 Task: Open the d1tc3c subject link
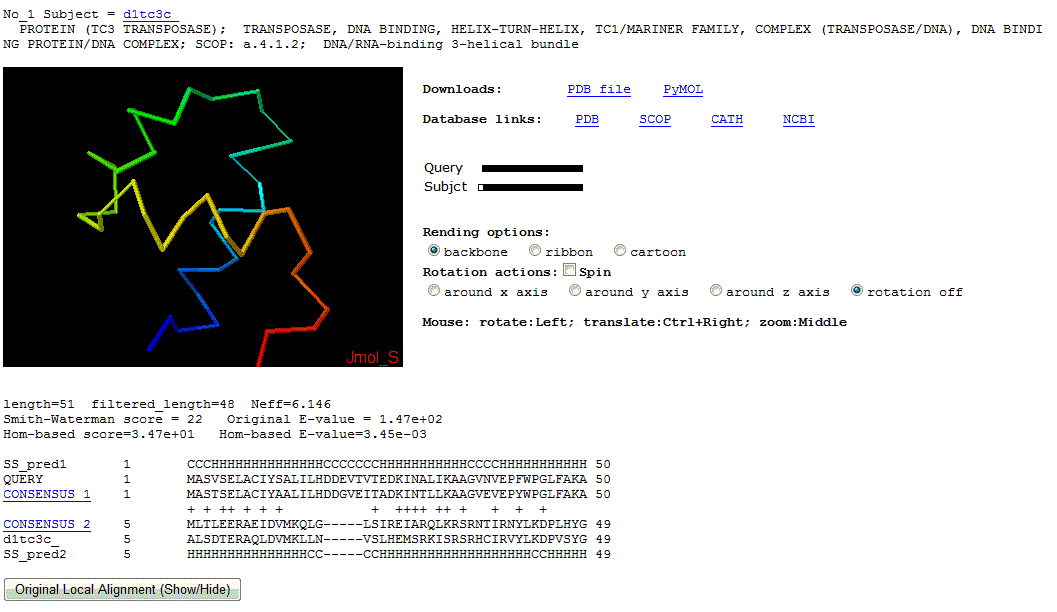[x=149, y=14]
